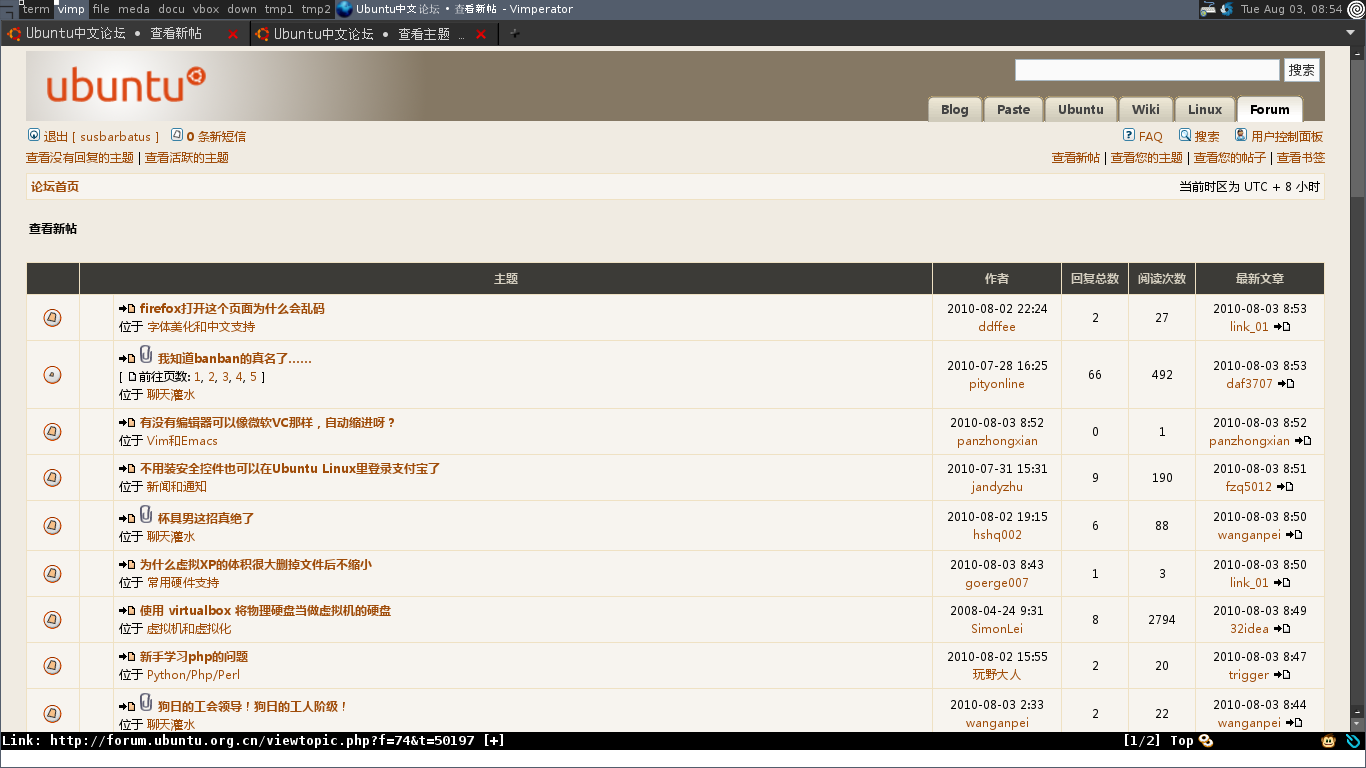
Task: Click the private messages icon beside 条新短信
Action: 177,135
